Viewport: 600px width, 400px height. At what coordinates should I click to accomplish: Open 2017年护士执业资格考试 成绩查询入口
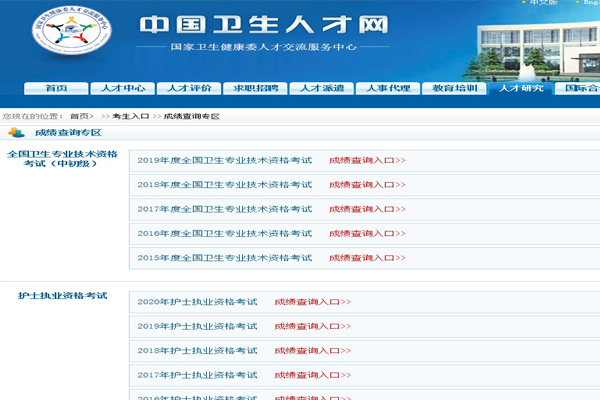coord(313,375)
